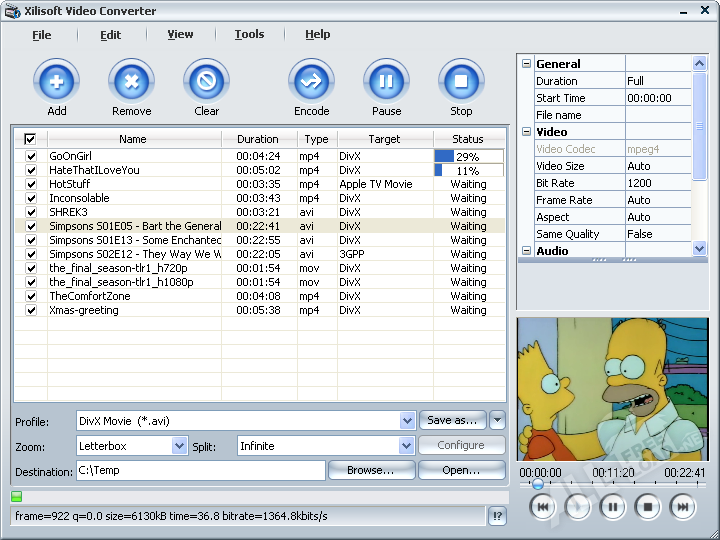720x540 pixels.
Task: Jump to previous in preview player
Action: (x=542, y=507)
